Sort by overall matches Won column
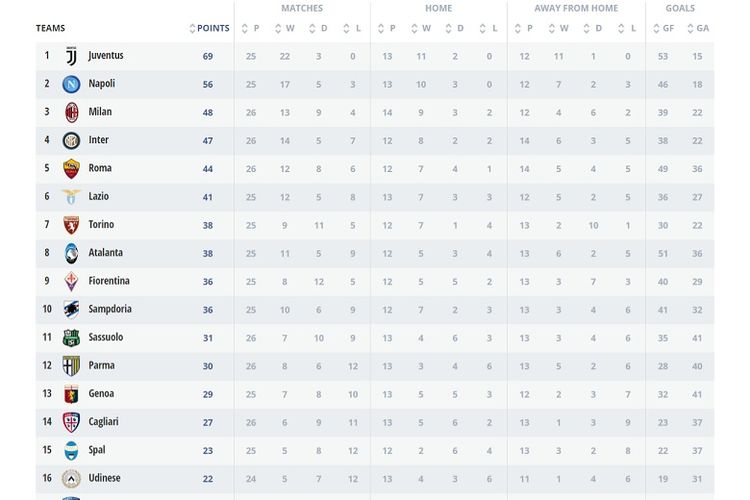 (285, 28)
